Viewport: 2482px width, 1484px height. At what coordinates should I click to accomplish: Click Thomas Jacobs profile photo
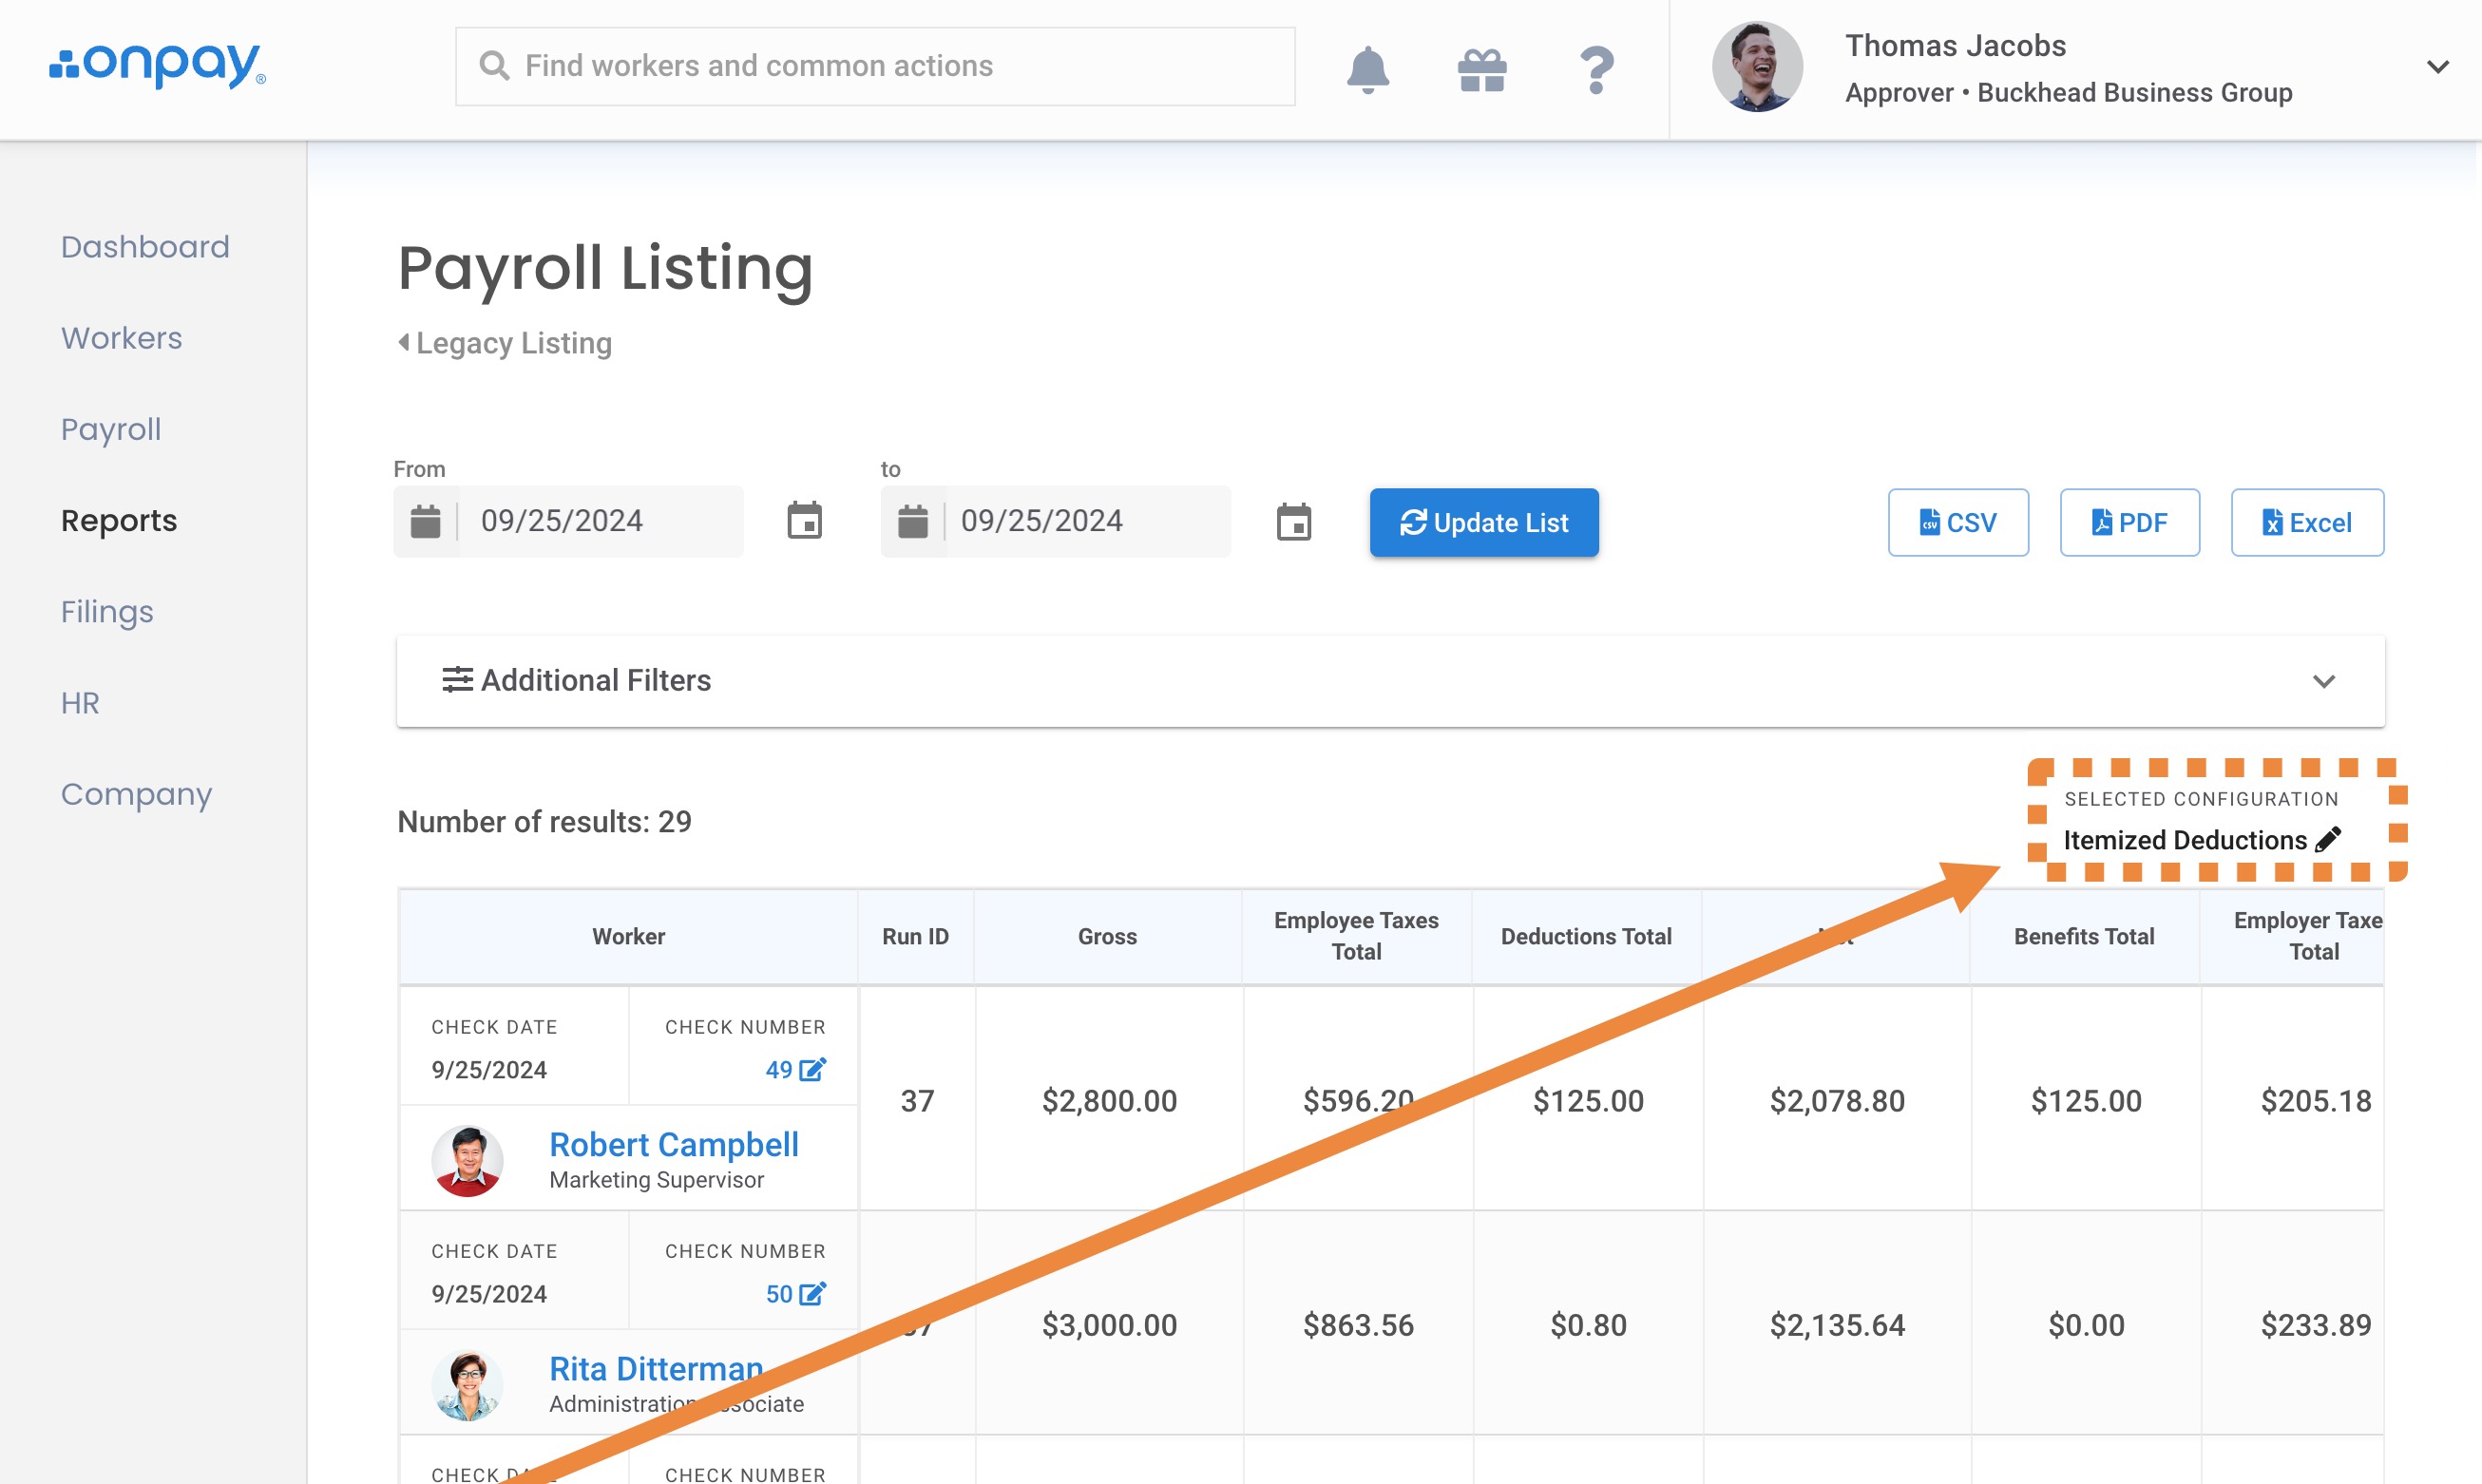(x=1757, y=67)
